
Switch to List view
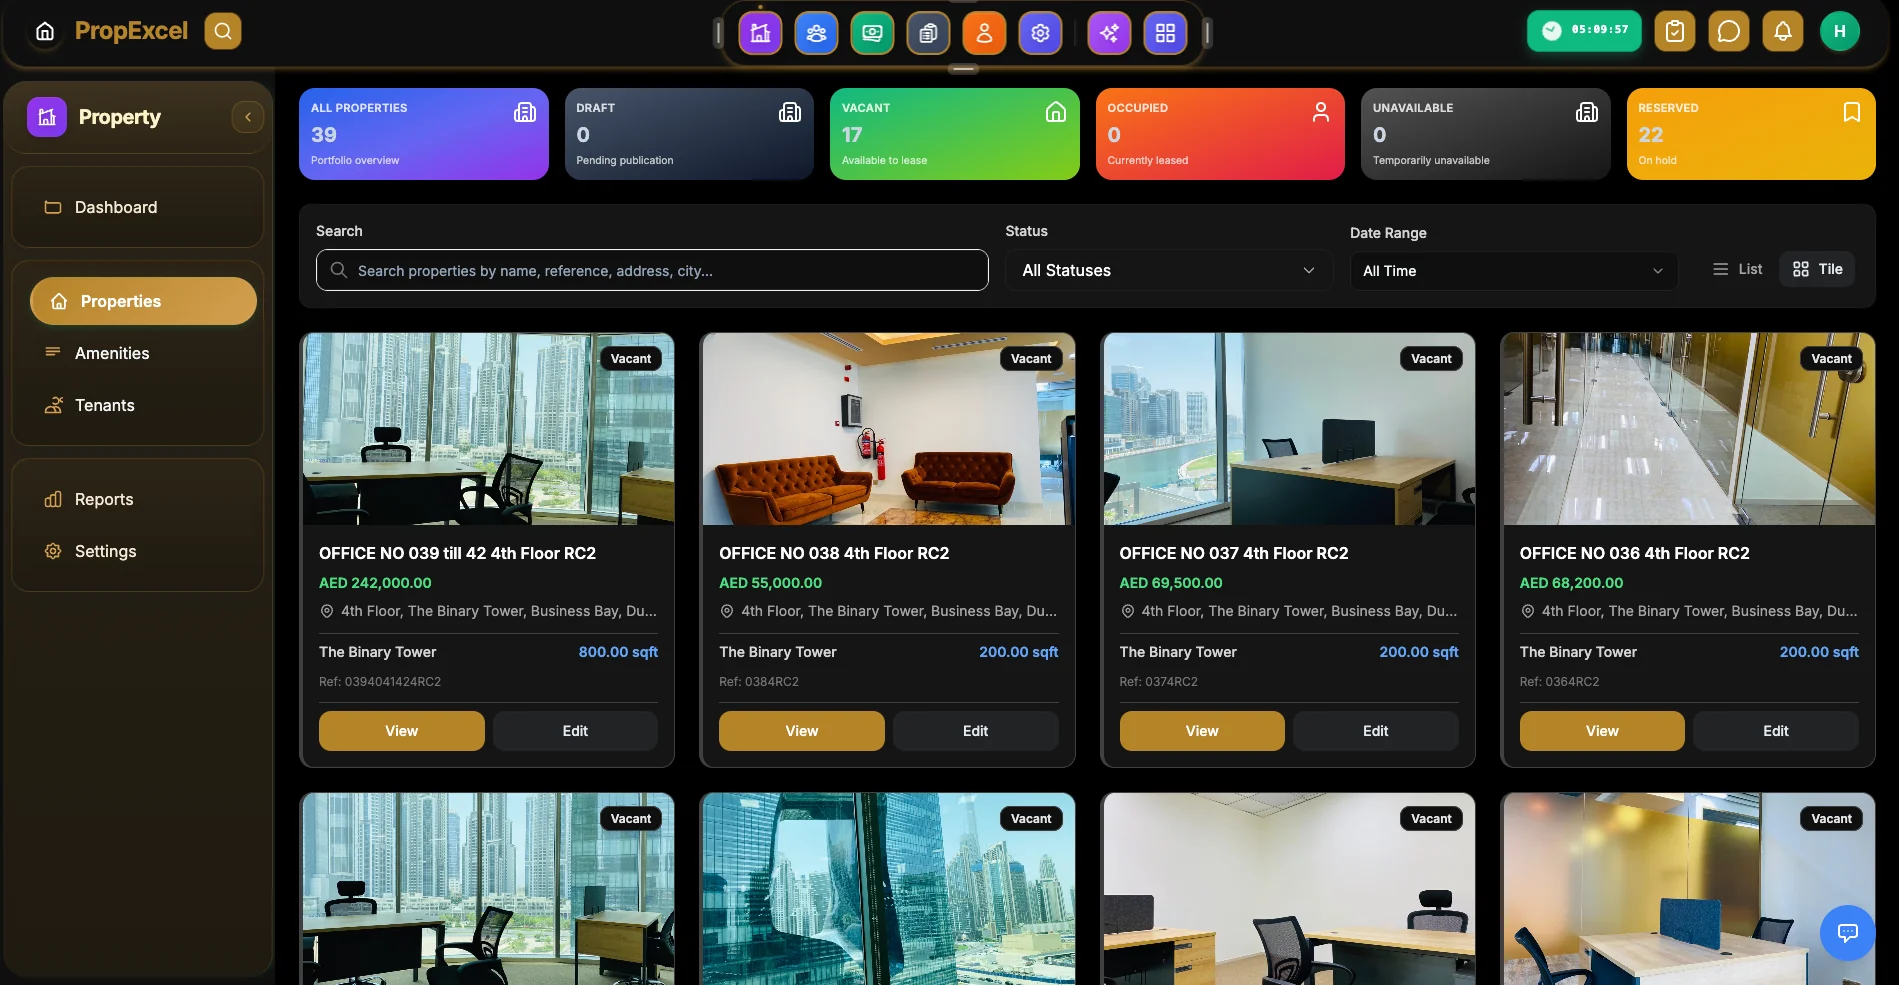[1738, 269]
